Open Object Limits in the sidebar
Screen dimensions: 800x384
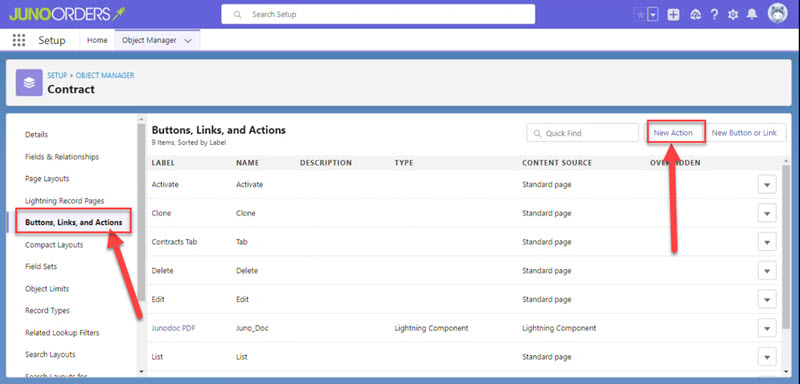click(47, 289)
